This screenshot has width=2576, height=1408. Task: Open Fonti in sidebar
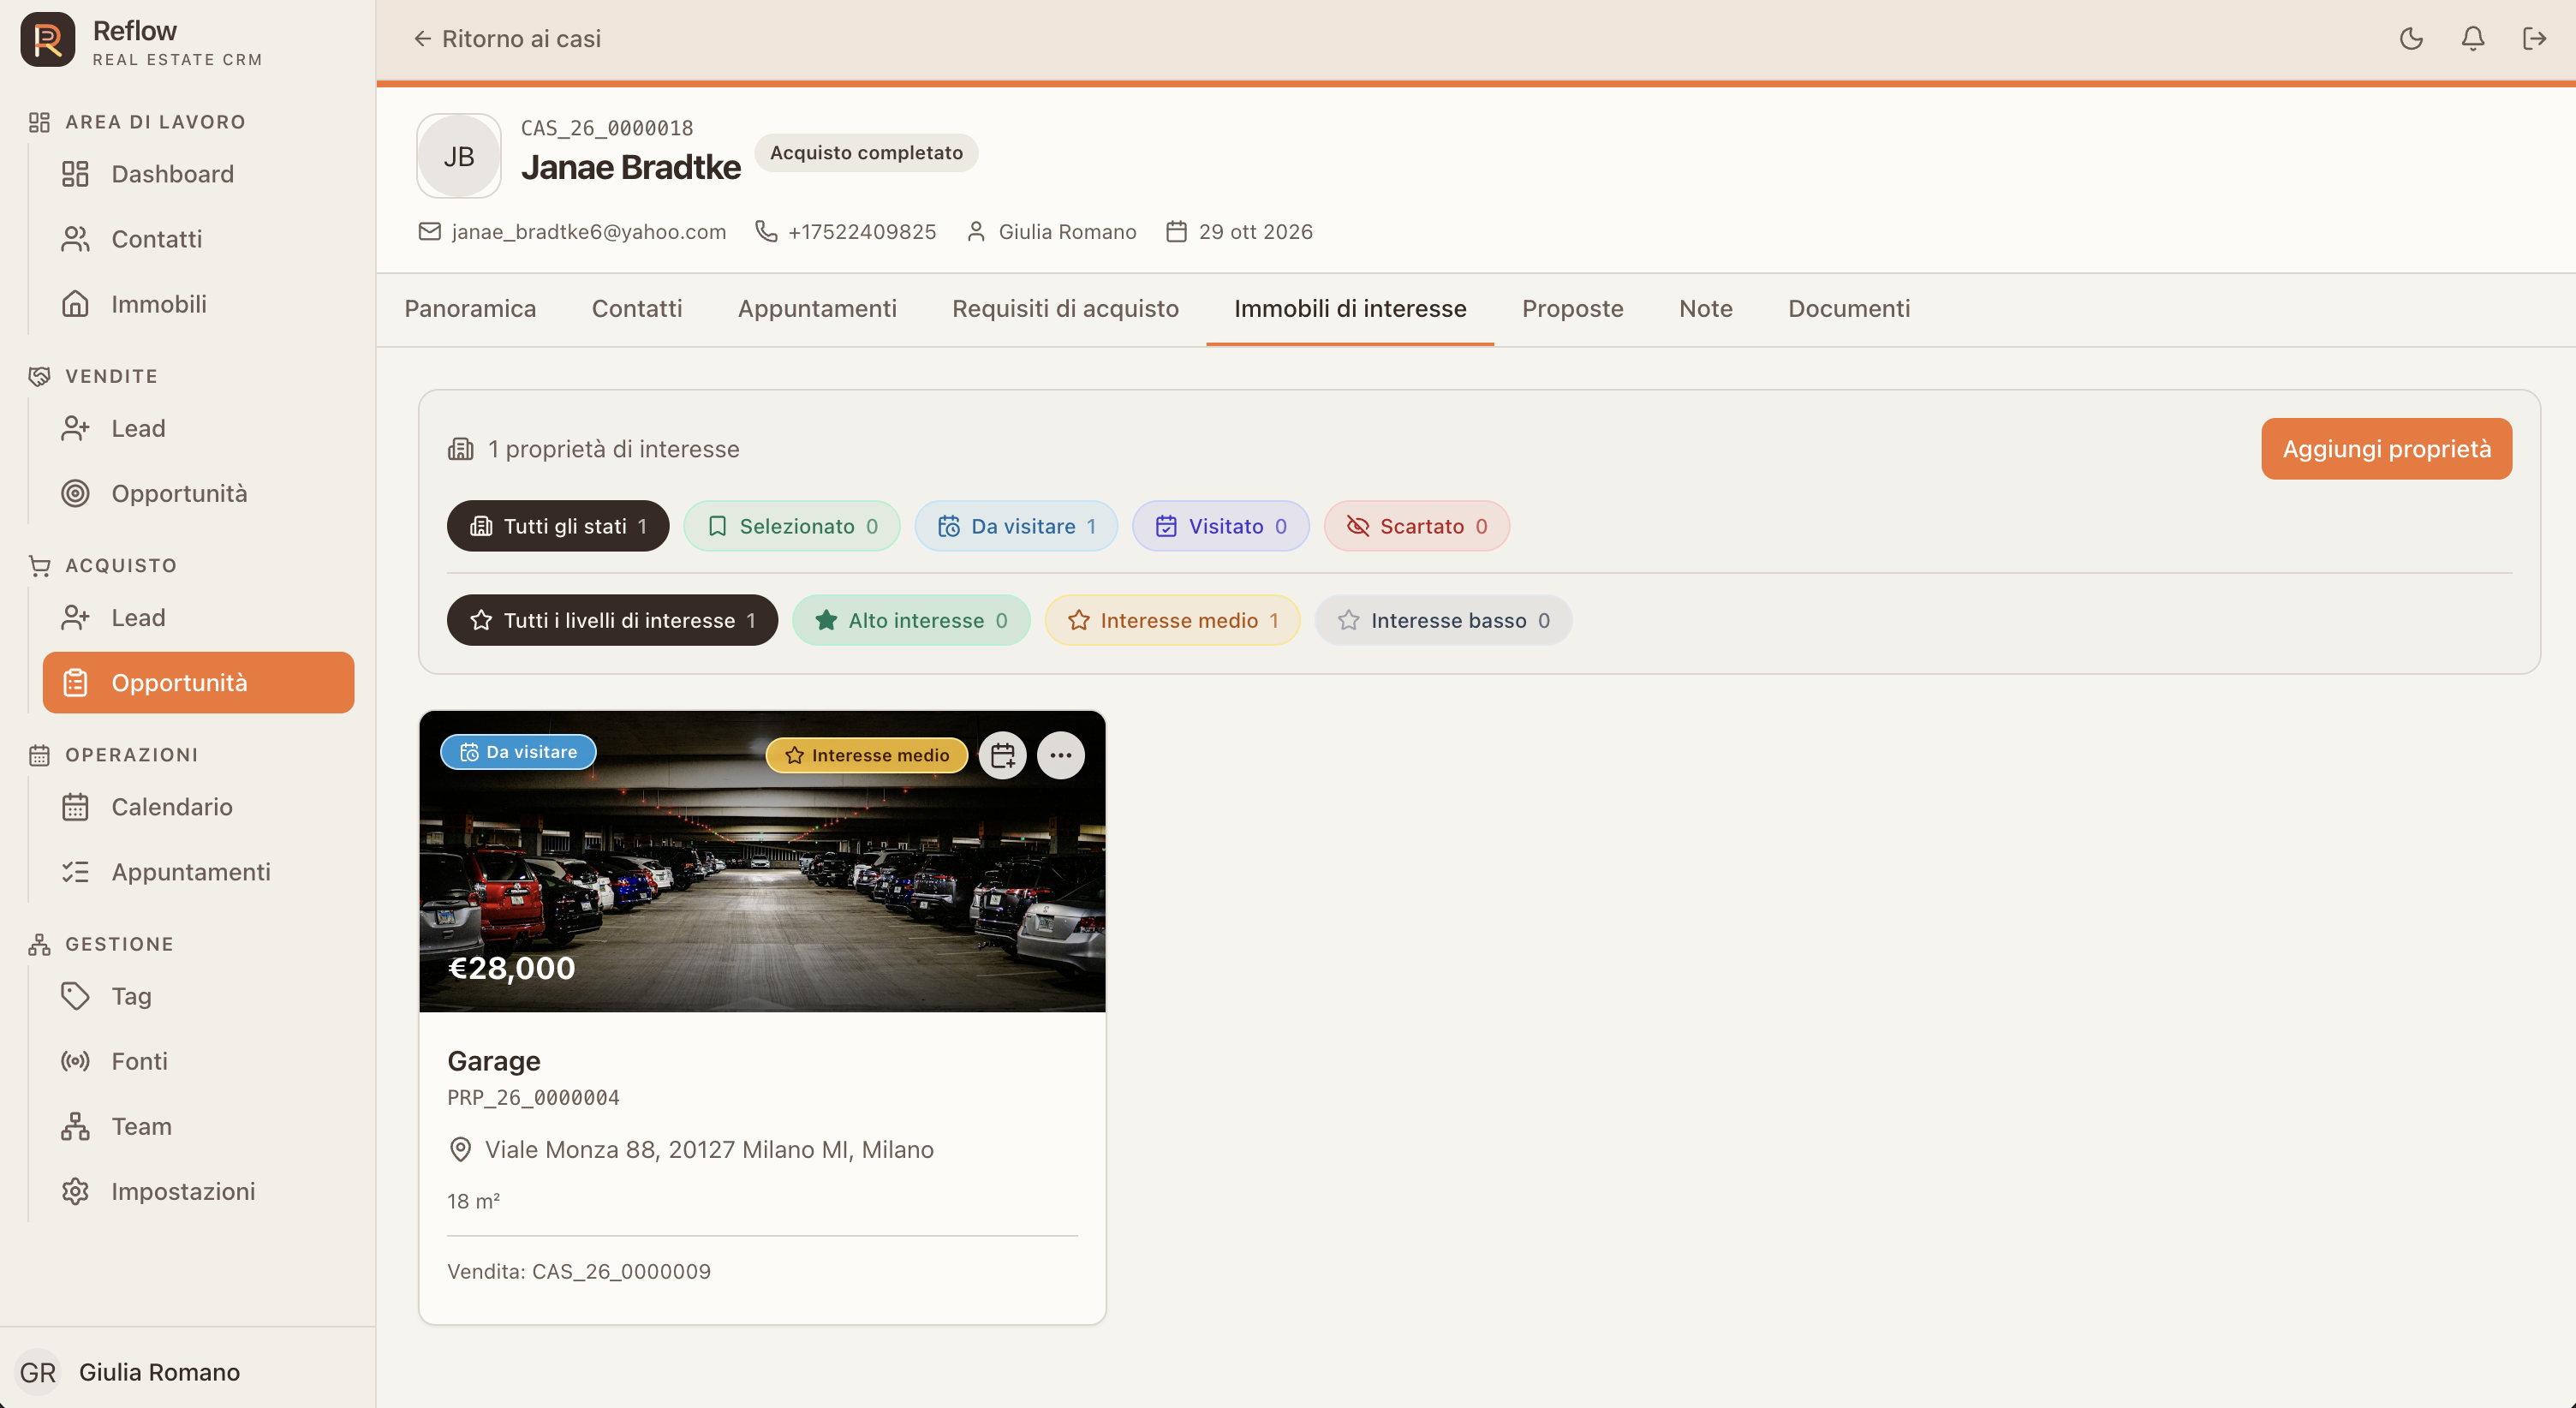point(198,1061)
